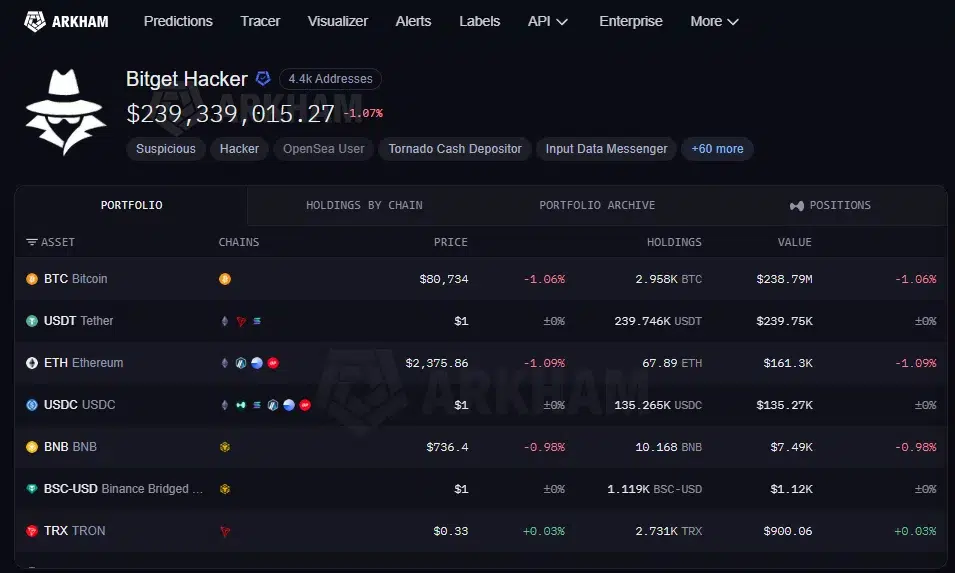Click the $736.4 BNB price
This screenshot has width=955, height=573.
click(447, 447)
